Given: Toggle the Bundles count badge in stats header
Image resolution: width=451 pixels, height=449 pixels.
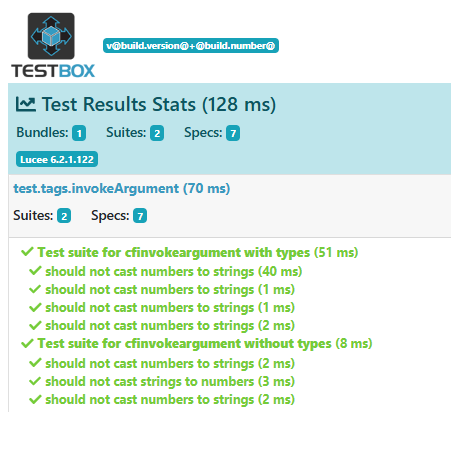Looking at the screenshot, I should [x=79, y=133].
